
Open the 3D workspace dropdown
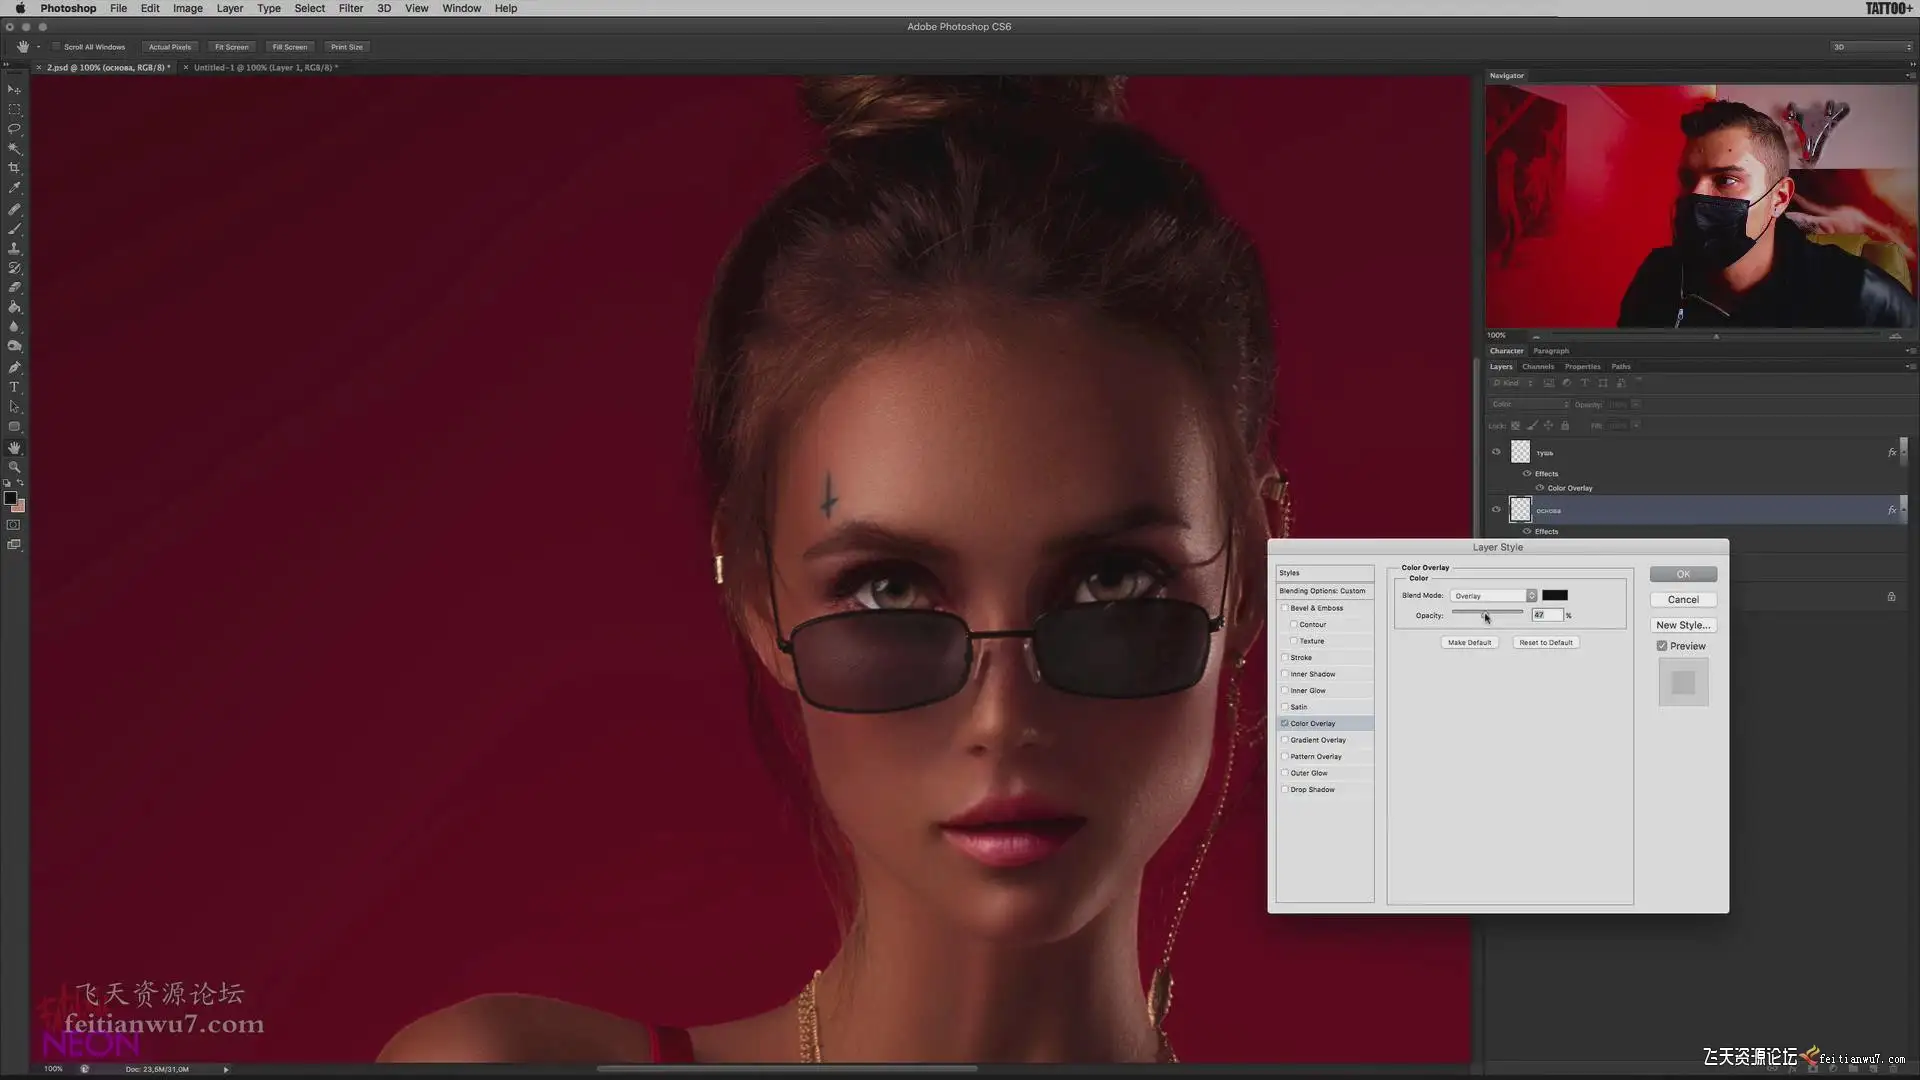tap(1871, 47)
